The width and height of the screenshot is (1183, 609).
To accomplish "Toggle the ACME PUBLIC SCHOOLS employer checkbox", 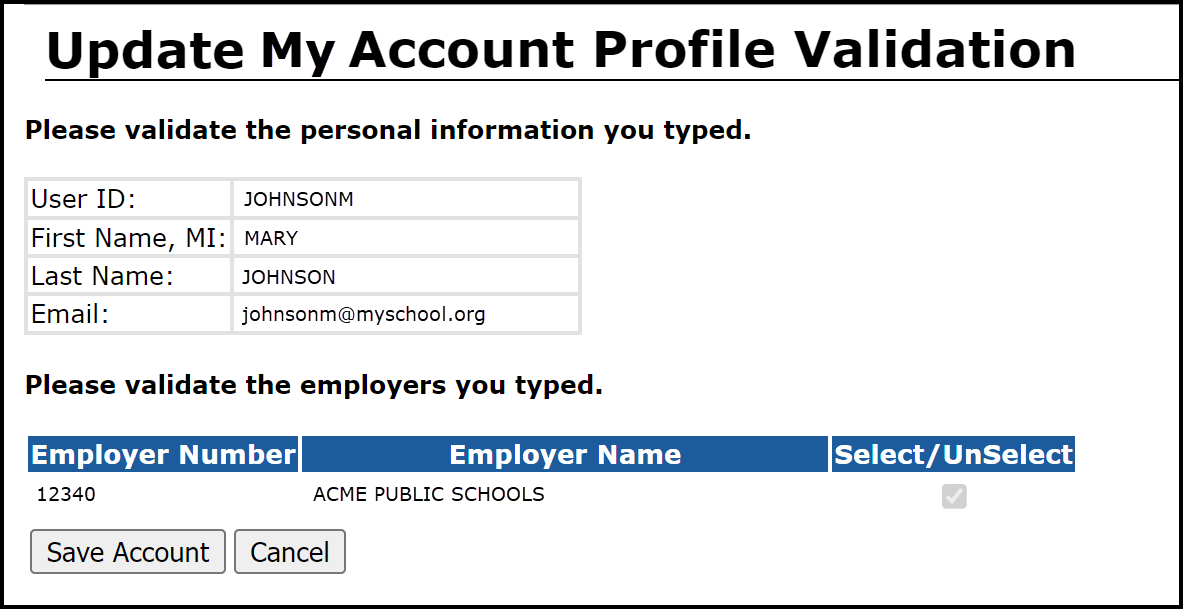I will (x=954, y=496).
